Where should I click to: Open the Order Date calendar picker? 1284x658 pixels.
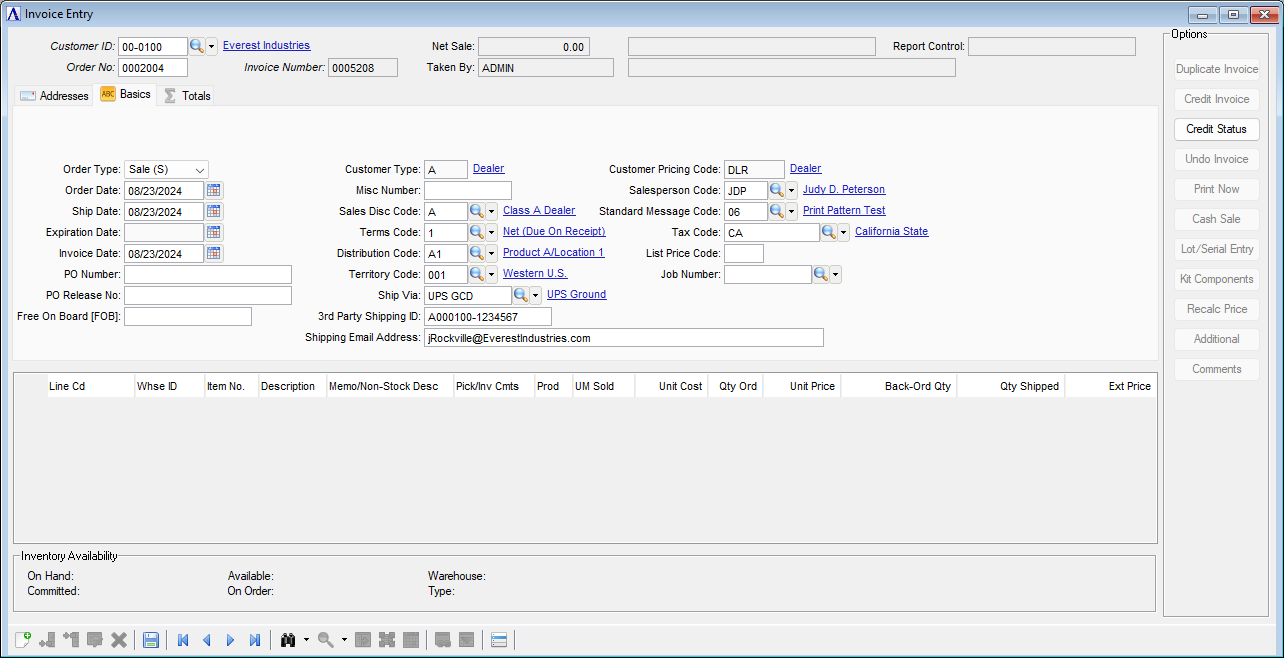click(214, 190)
